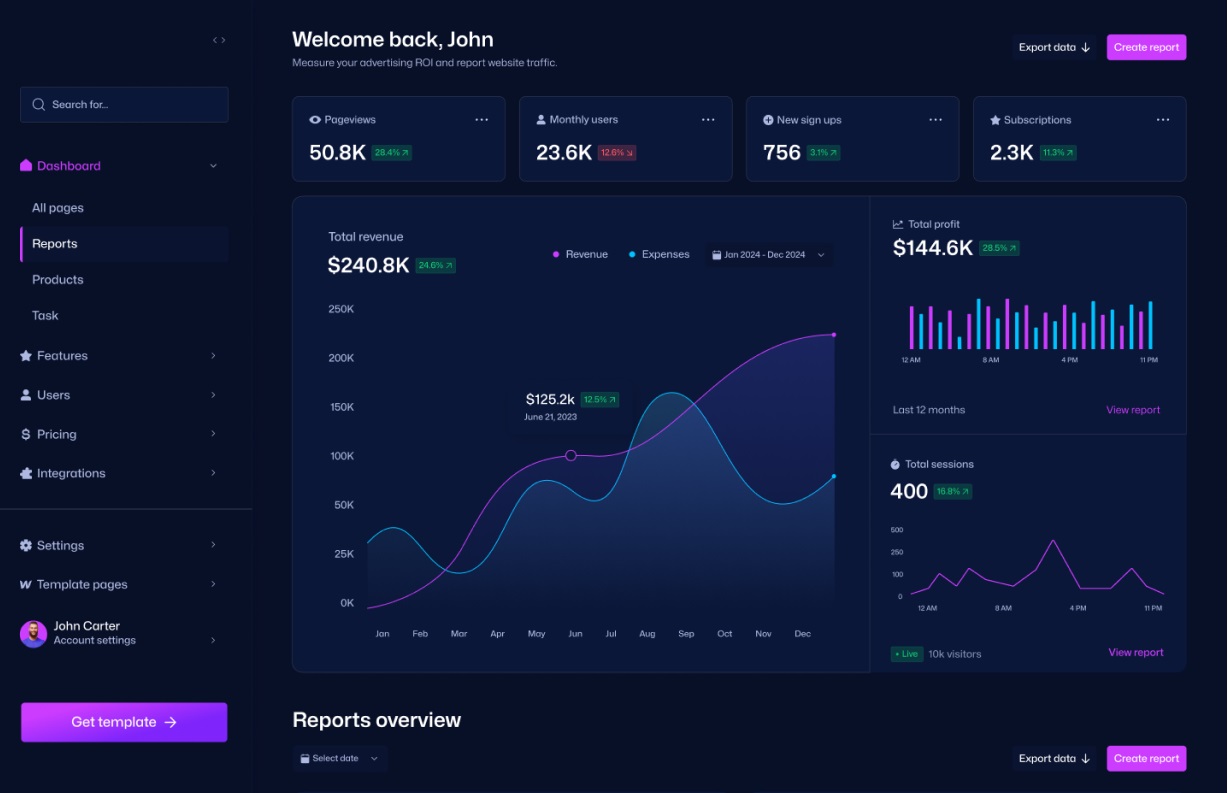
Task: Click the search magnifier icon
Action: [x=38, y=104]
